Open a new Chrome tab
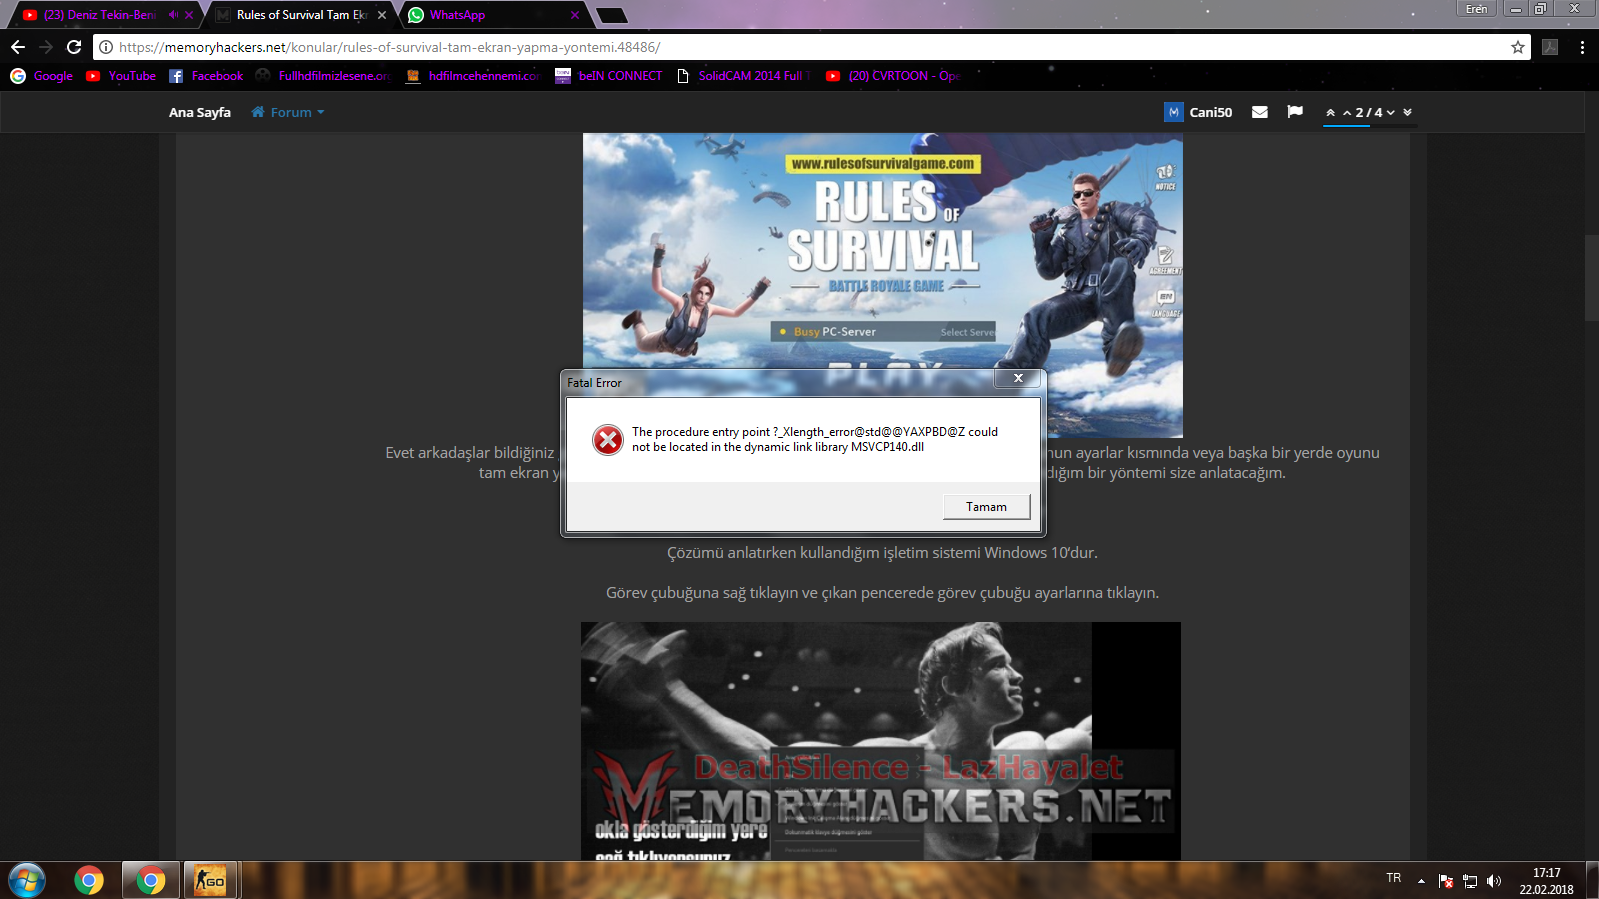The image size is (1599, 899). tap(611, 15)
